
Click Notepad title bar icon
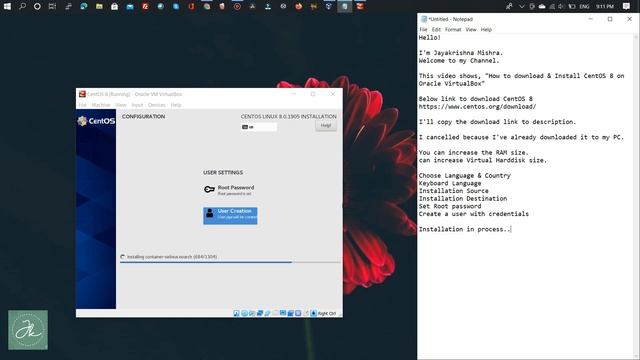coord(424,19)
